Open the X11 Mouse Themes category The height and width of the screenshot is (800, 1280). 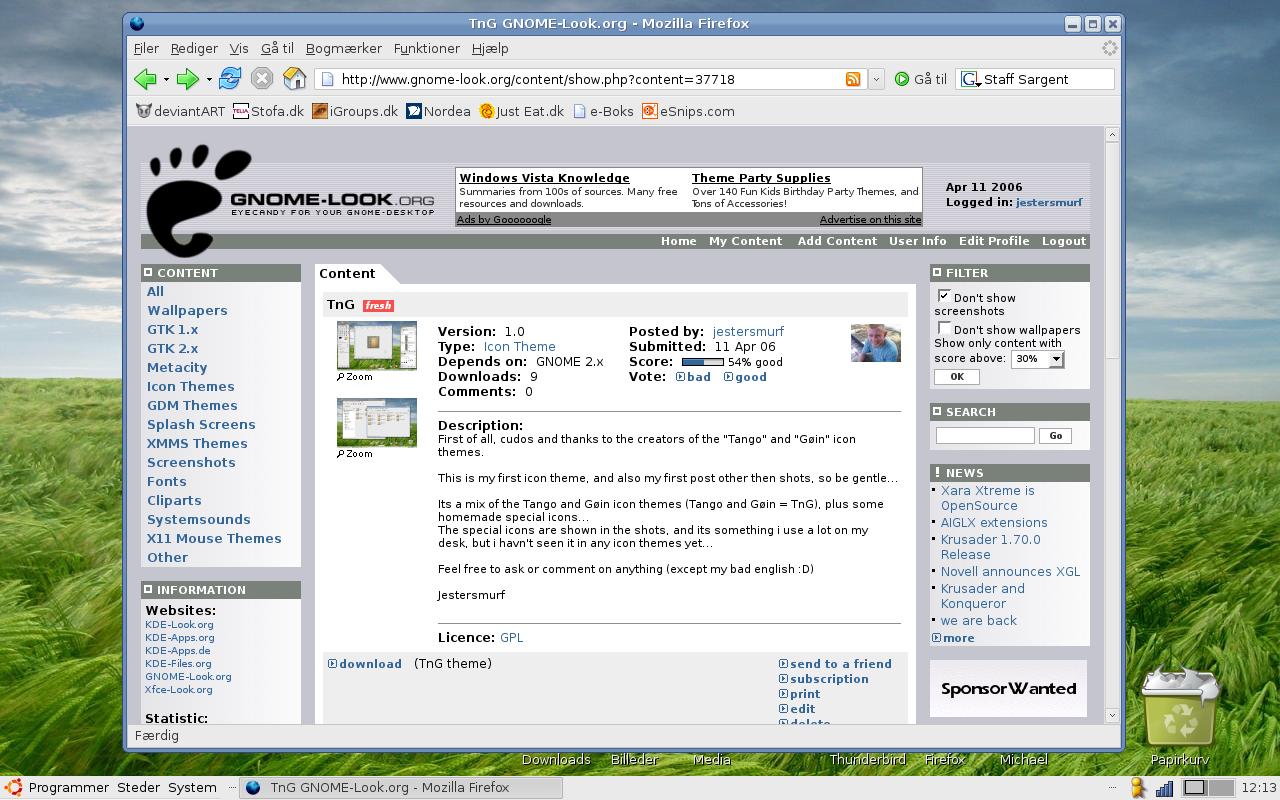click(x=214, y=538)
